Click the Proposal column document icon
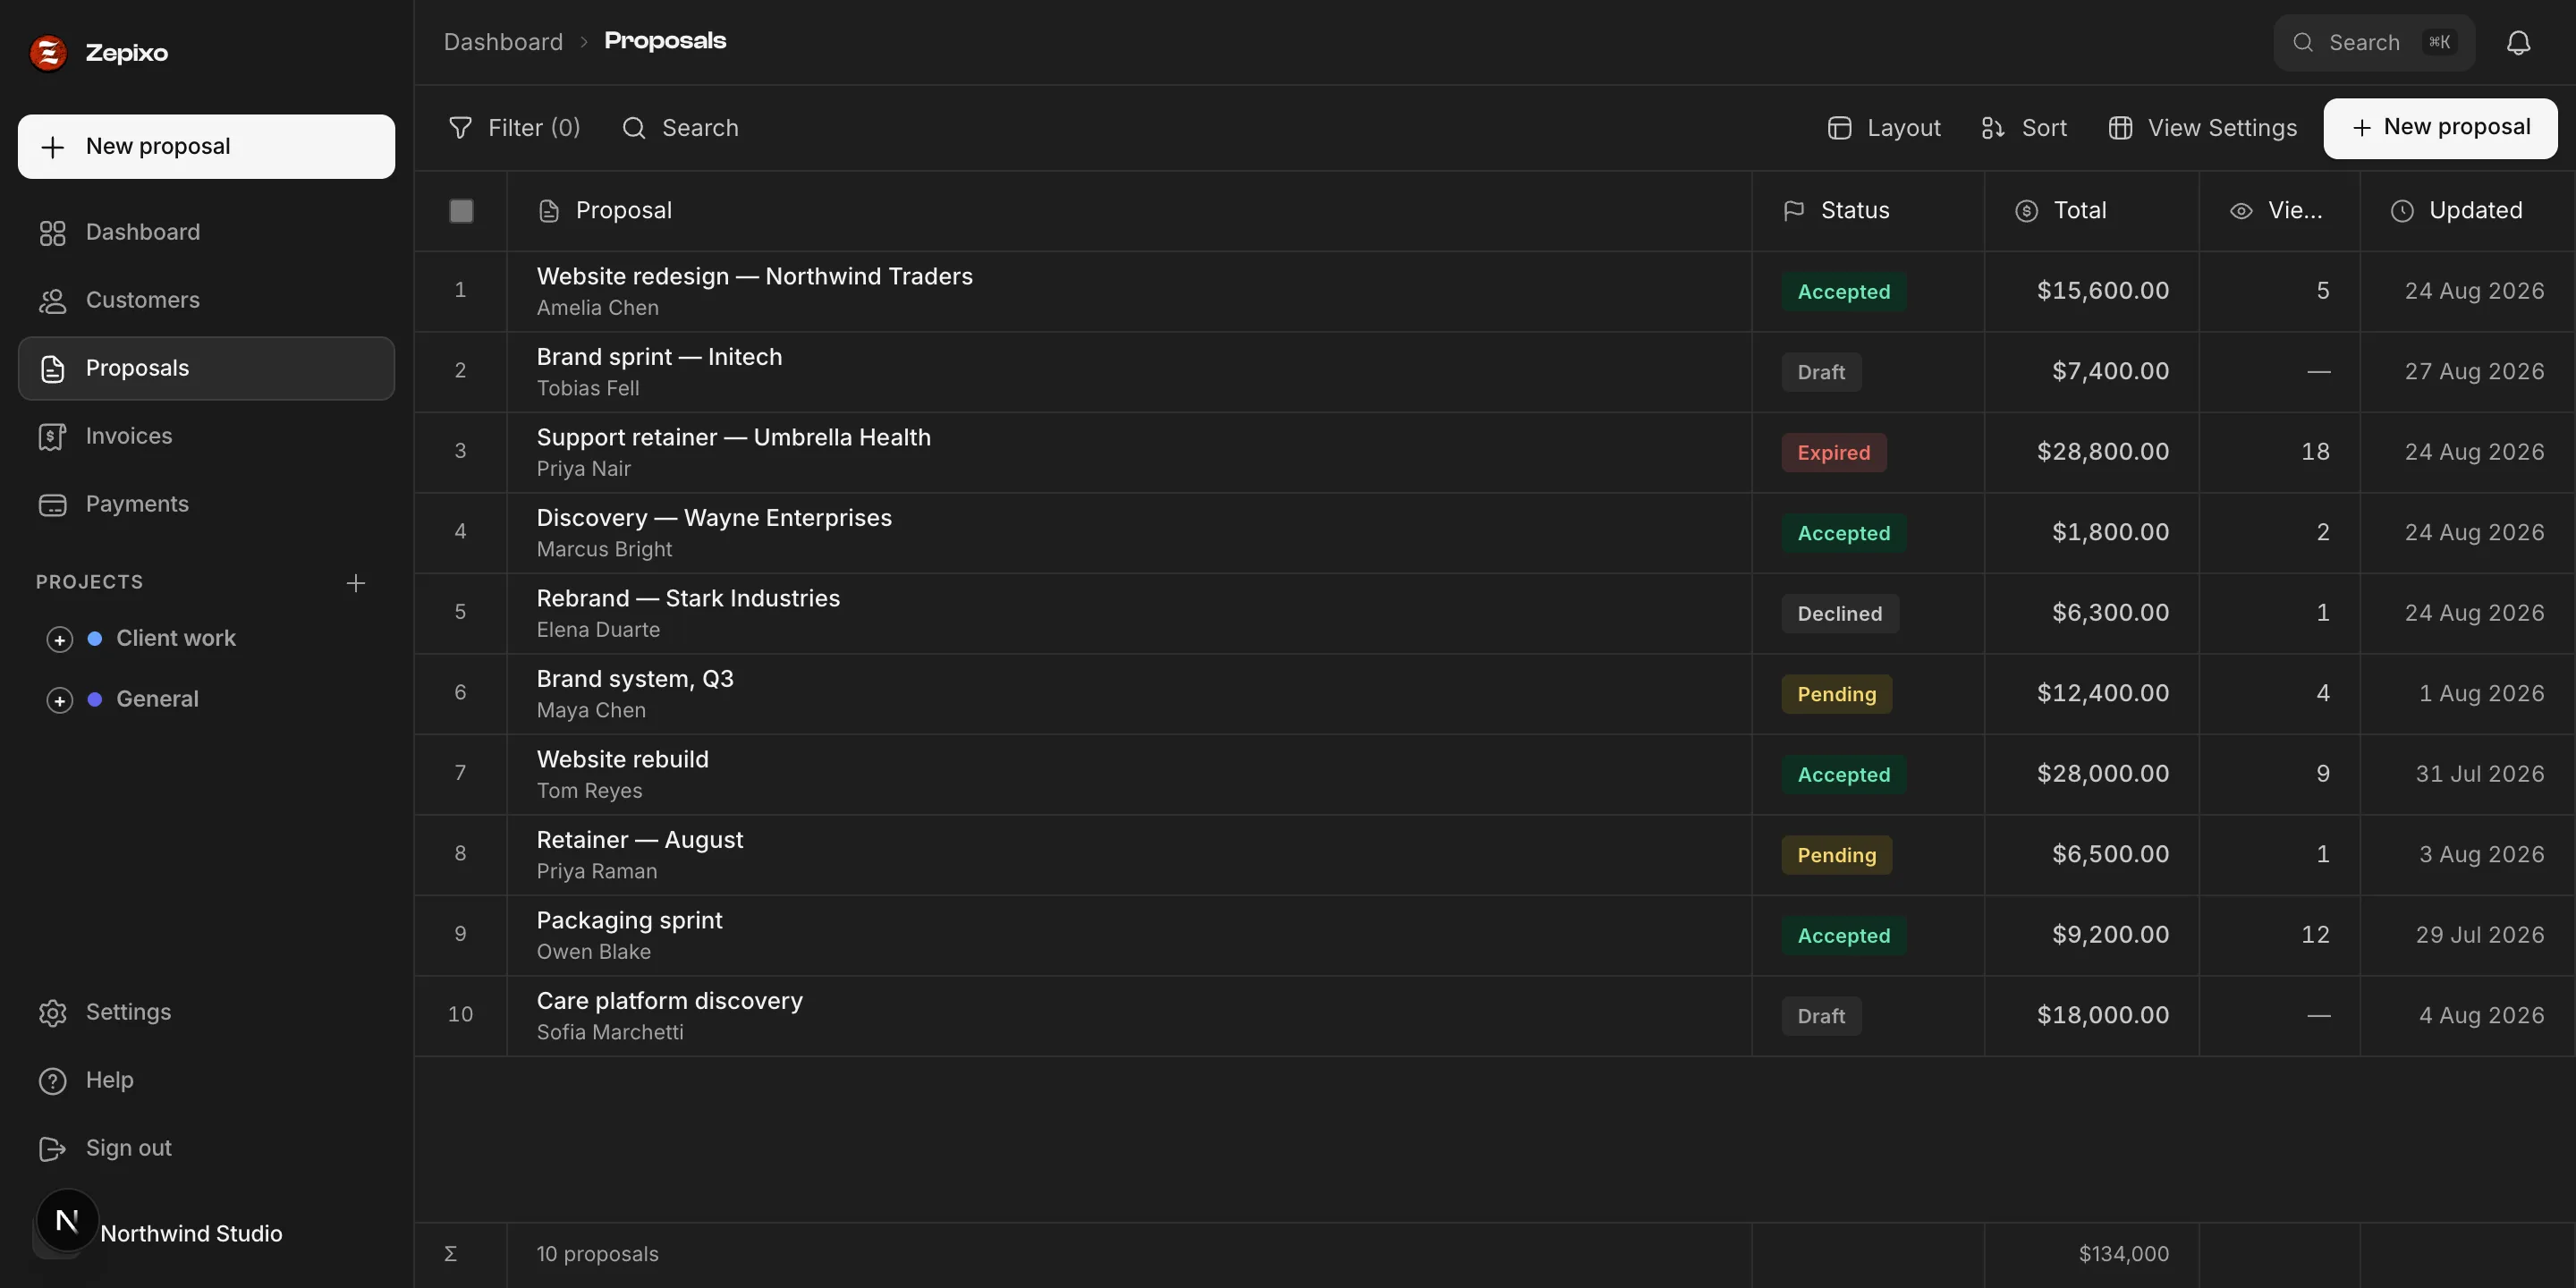The width and height of the screenshot is (2576, 1288). 549,211
